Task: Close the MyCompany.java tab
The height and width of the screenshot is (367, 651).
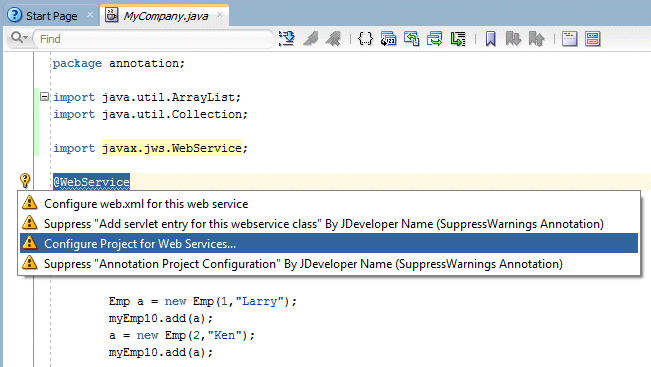Action: pyautogui.click(x=220, y=15)
